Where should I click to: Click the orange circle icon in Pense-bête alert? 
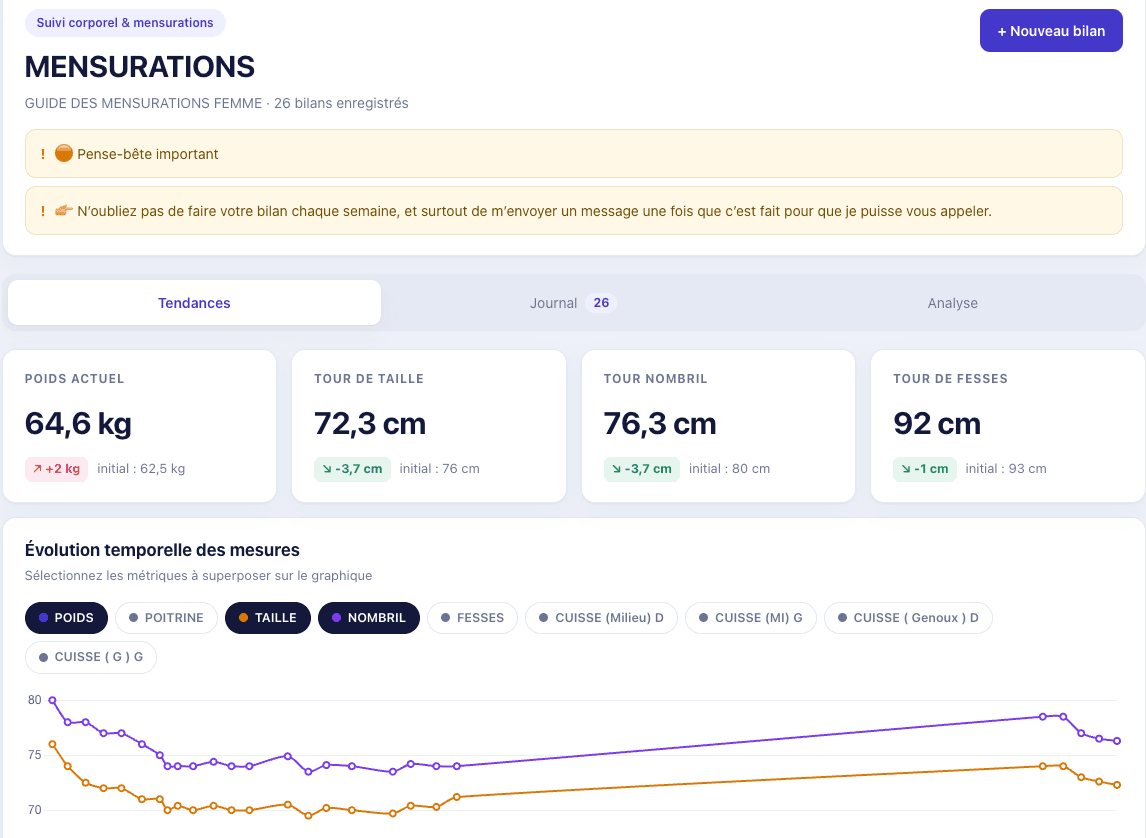click(64, 153)
